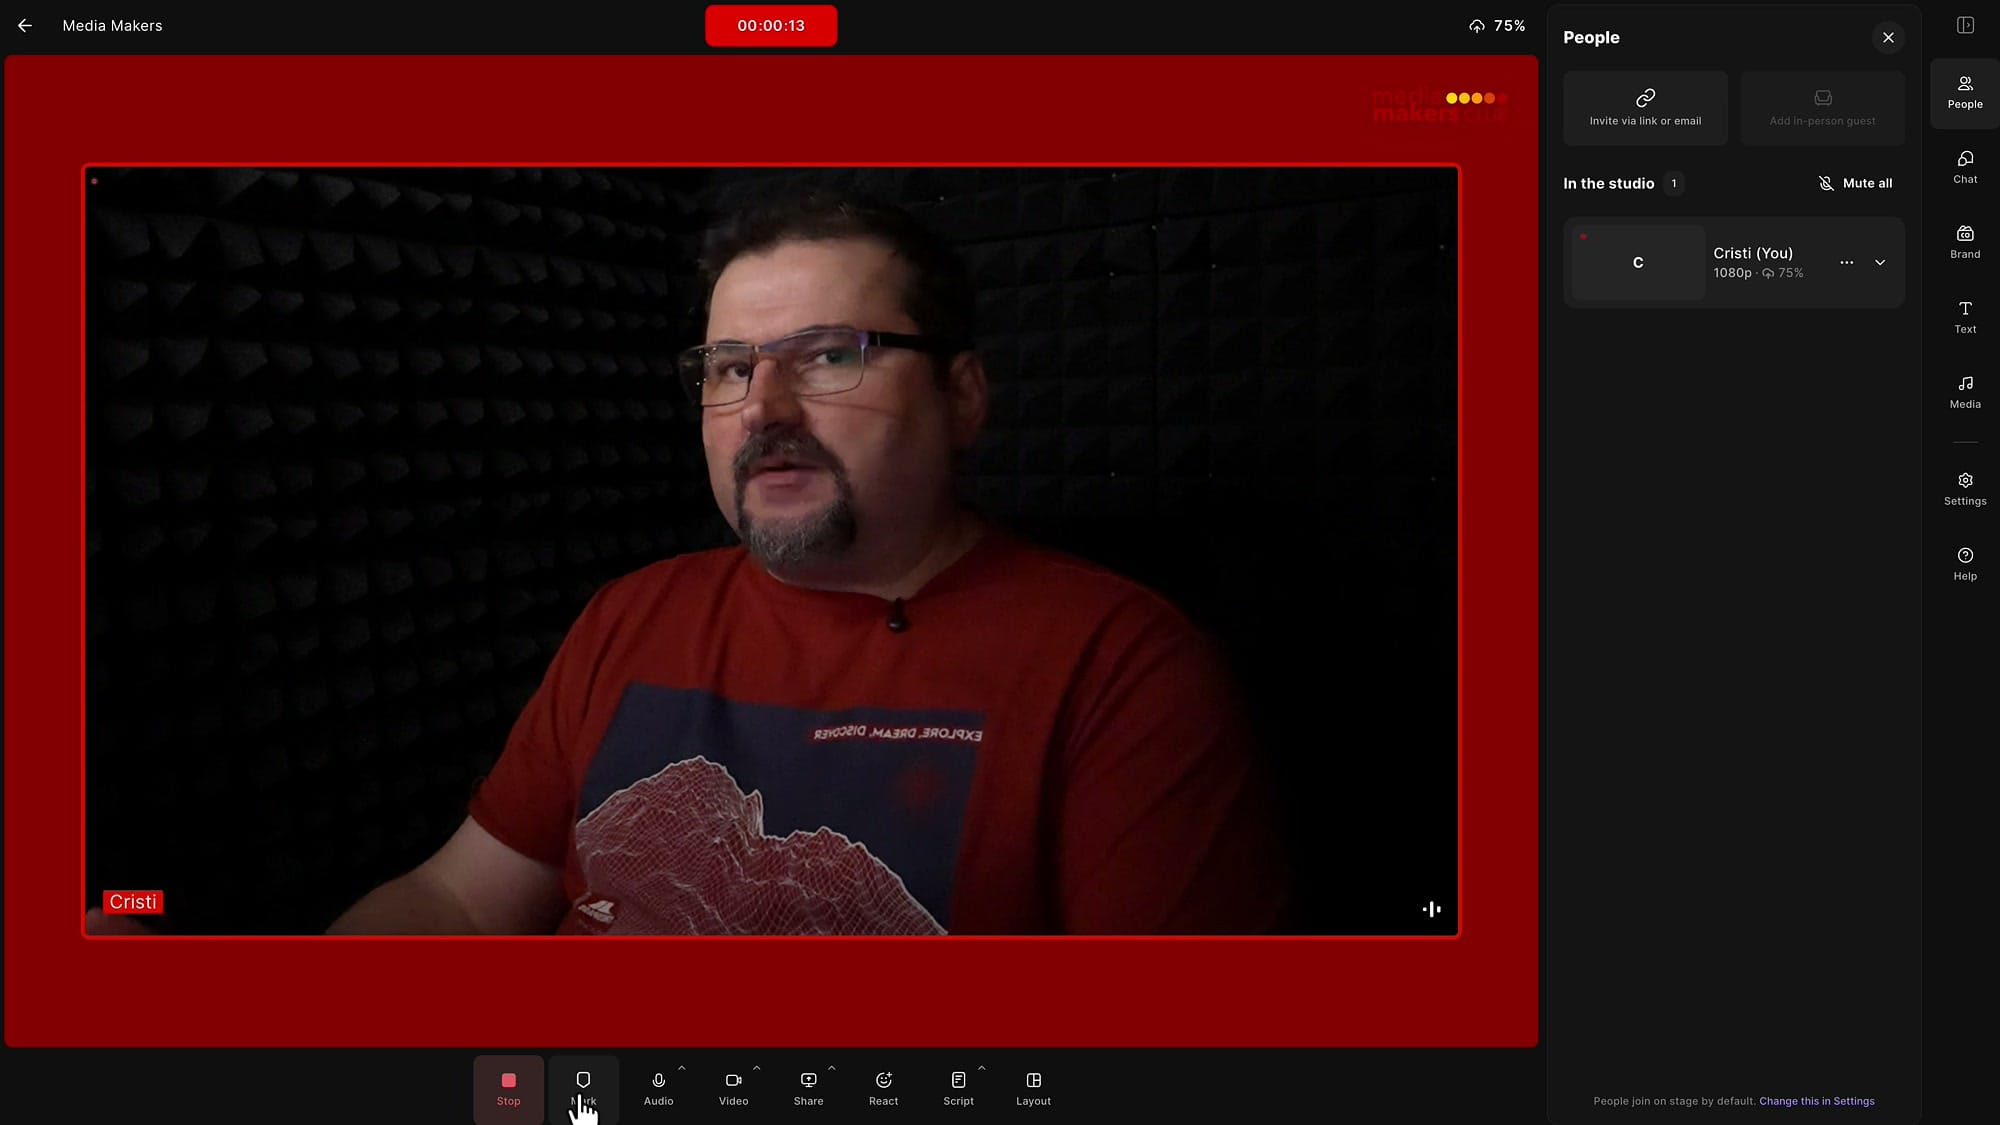Viewport: 2000px width, 1125px height.
Task: Open Help in the sidebar
Action: 1965,565
